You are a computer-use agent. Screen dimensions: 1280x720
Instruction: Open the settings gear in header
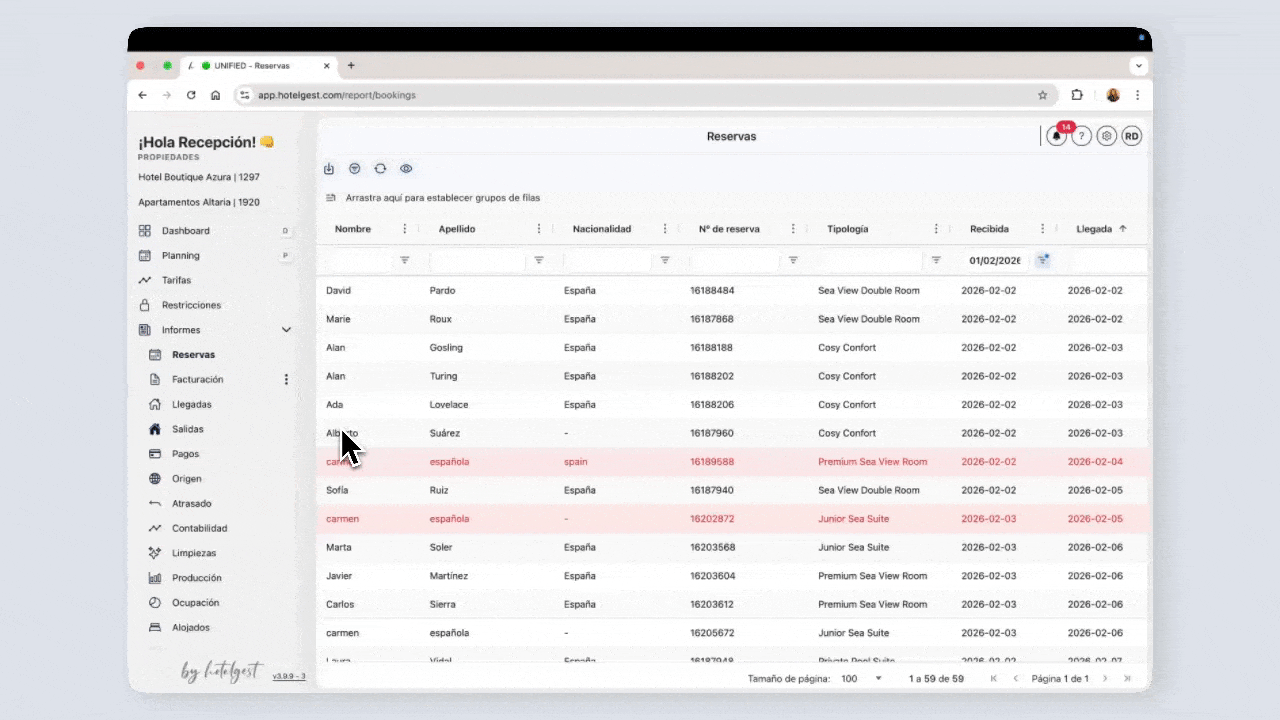1106,137
